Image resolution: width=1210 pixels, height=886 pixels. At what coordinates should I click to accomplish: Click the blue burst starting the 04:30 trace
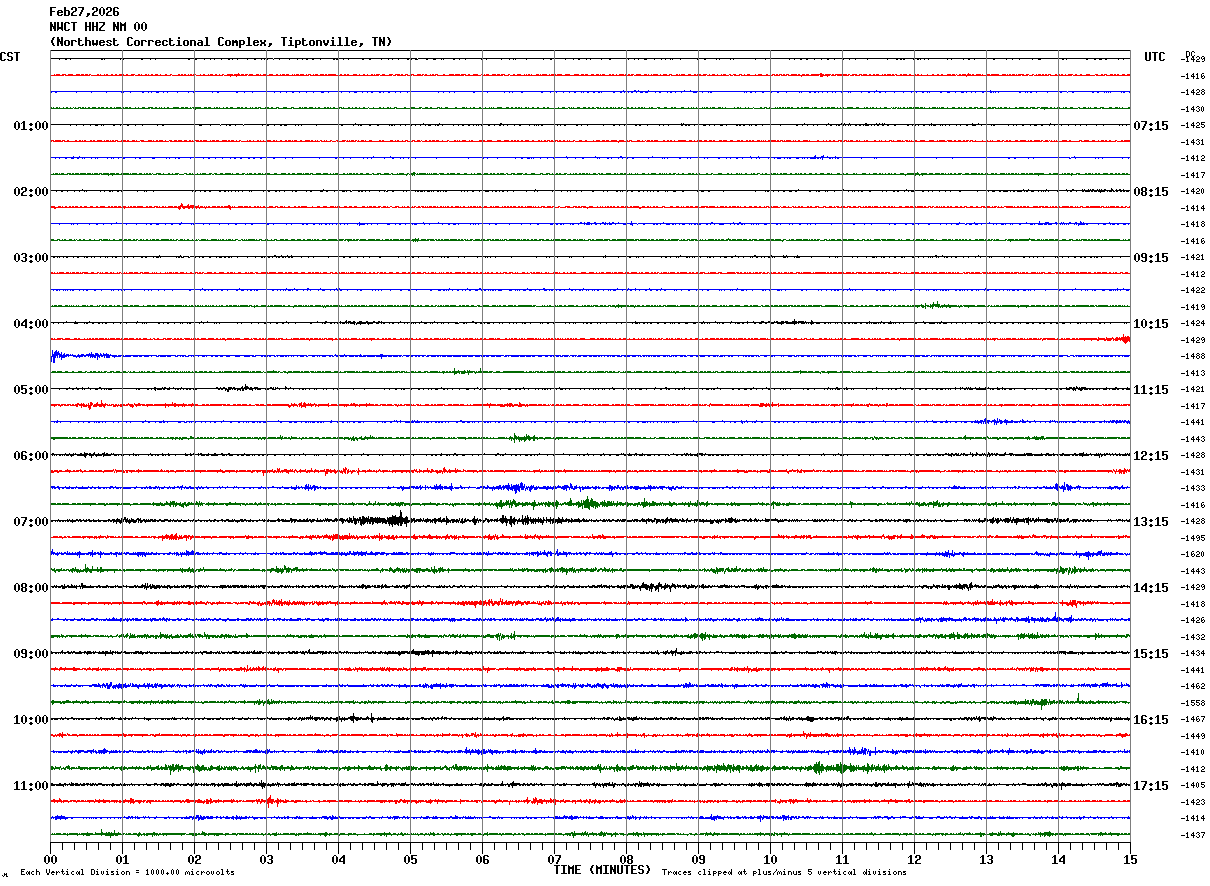click(x=80, y=355)
